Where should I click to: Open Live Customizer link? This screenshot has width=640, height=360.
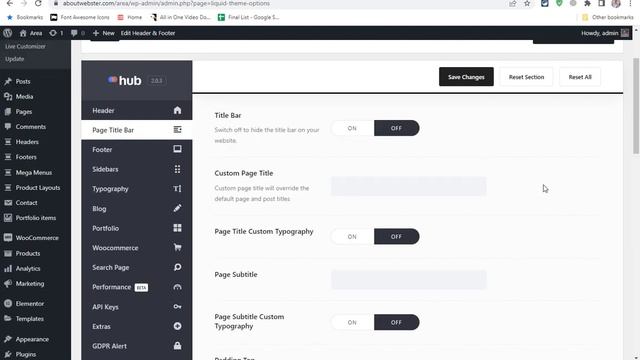[x=25, y=46]
